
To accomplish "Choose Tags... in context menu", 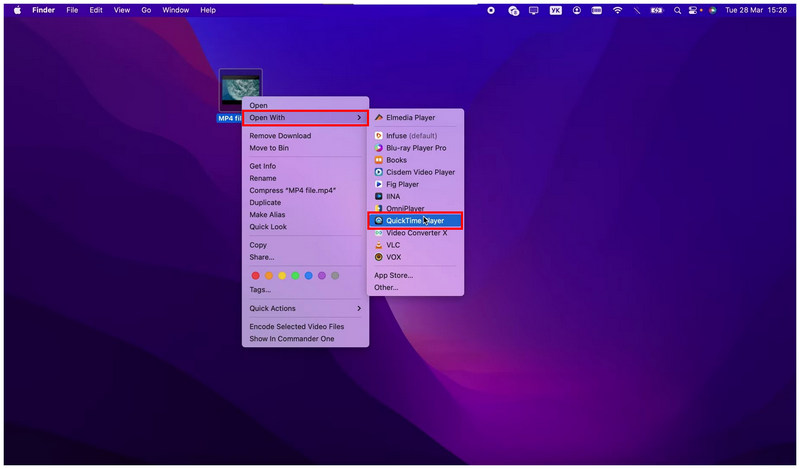I will click(x=305, y=290).
